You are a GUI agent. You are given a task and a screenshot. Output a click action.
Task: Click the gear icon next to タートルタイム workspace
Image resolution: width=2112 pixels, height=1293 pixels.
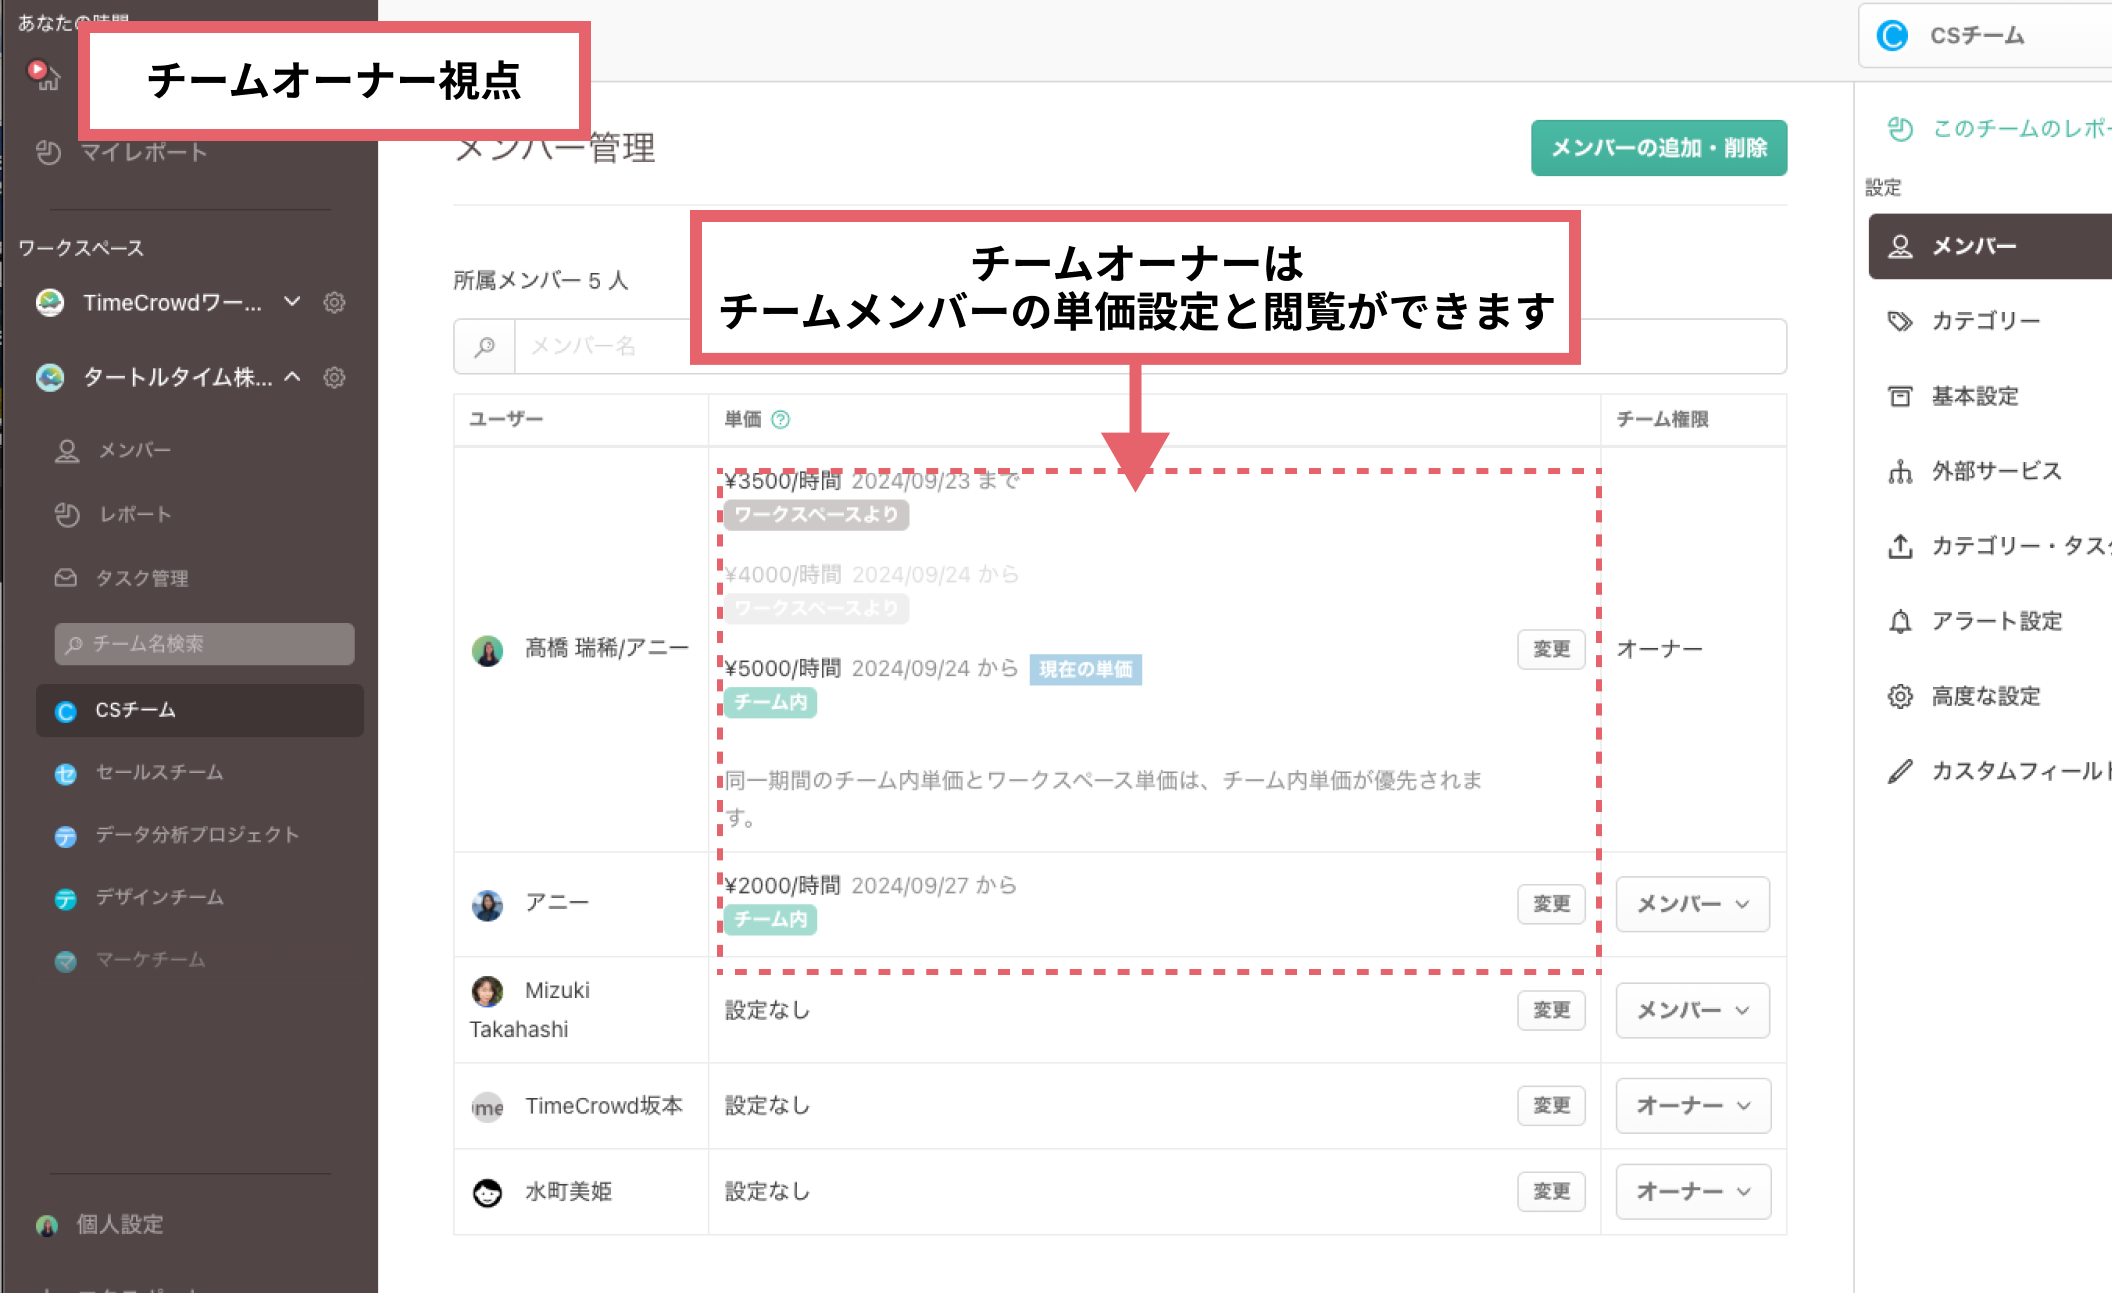pyautogui.click(x=334, y=377)
